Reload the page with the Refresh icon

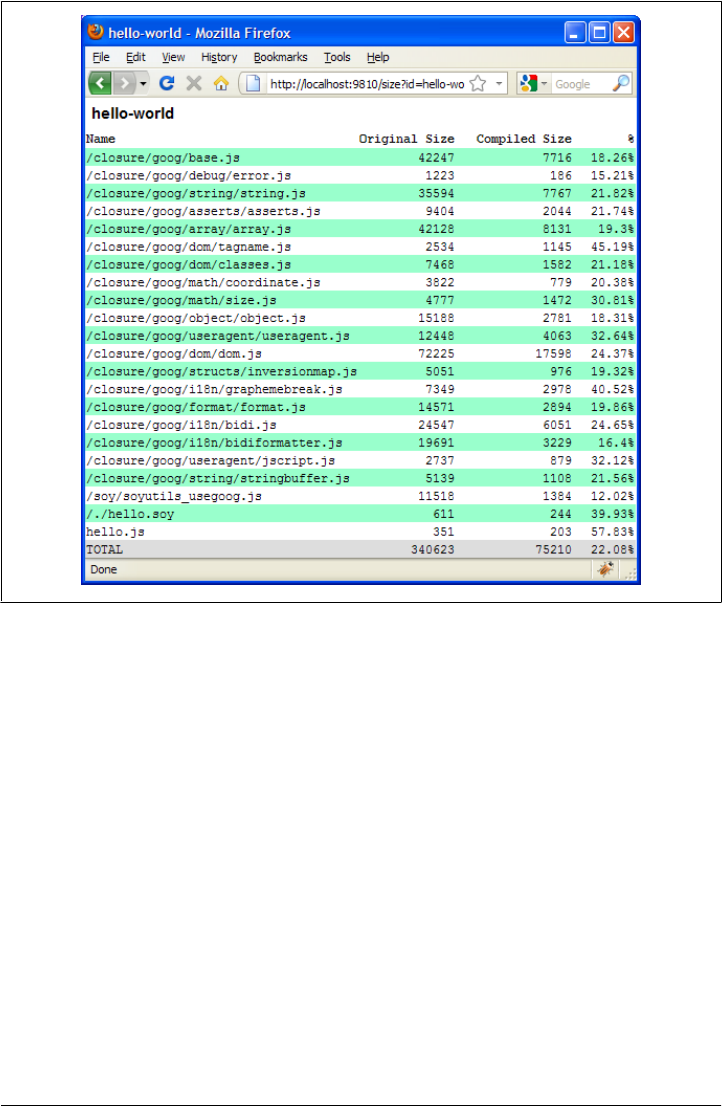pyautogui.click(x=167, y=83)
